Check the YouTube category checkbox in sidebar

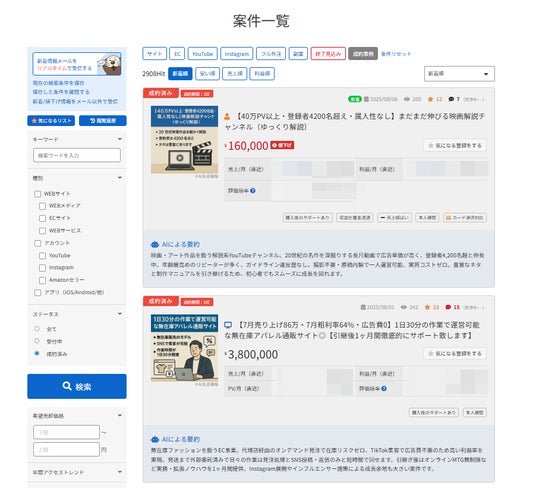(42, 256)
